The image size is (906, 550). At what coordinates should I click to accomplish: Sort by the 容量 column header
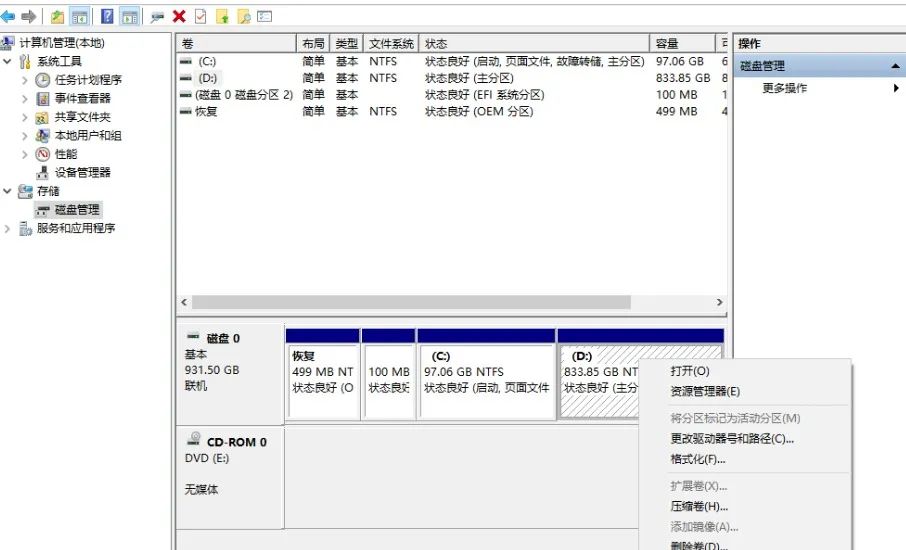coord(682,43)
